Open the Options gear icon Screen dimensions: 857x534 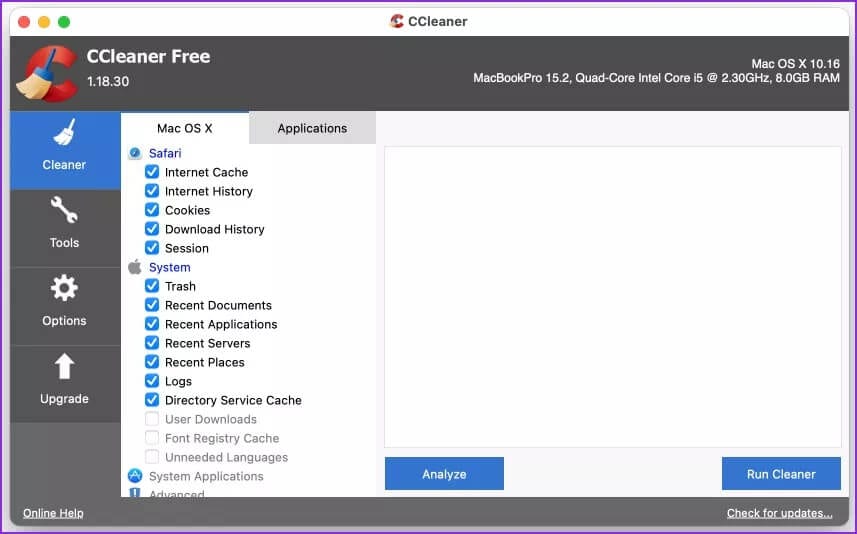pyautogui.click(x=64, y=288)
